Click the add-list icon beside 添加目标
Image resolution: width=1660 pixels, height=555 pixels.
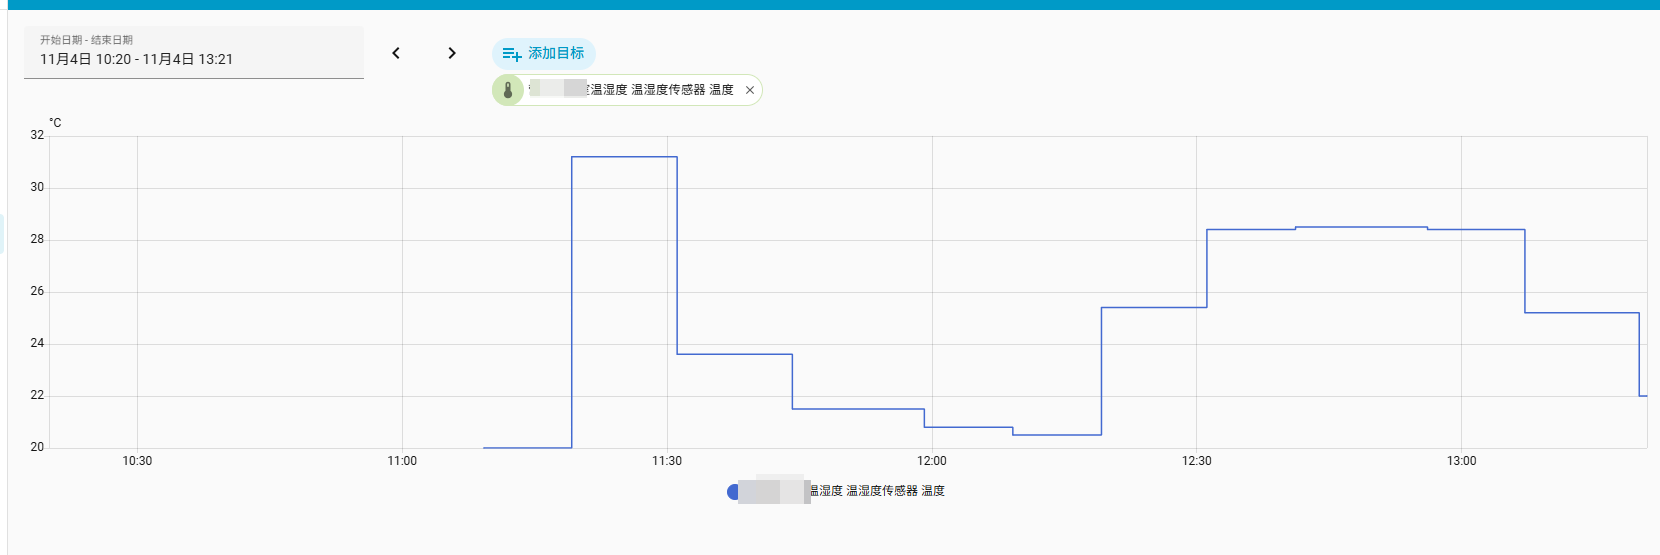(511, 54)
